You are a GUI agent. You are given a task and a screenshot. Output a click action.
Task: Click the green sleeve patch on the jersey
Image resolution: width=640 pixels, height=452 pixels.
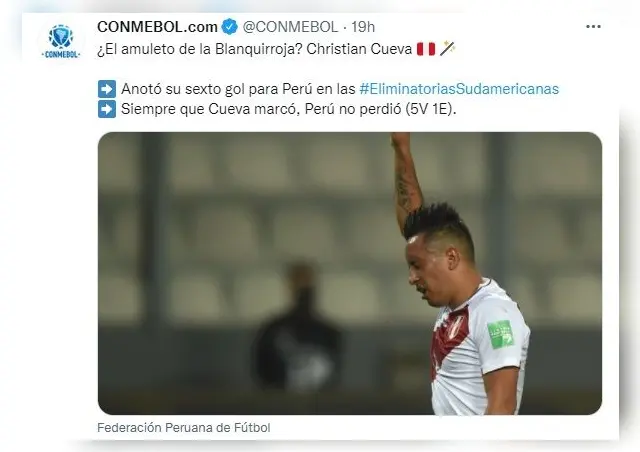tap(500, 334)
